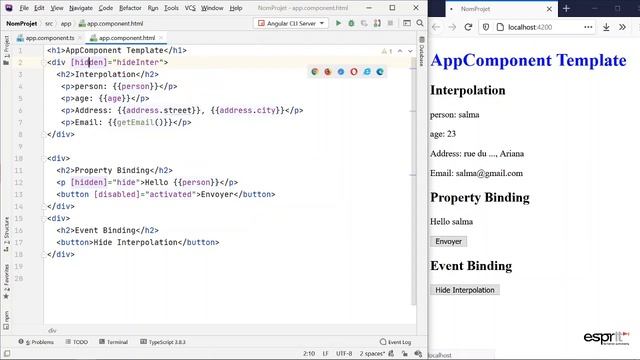Click the warning indicator in editor
640x360 pixels.
click(x=386, y=51)
